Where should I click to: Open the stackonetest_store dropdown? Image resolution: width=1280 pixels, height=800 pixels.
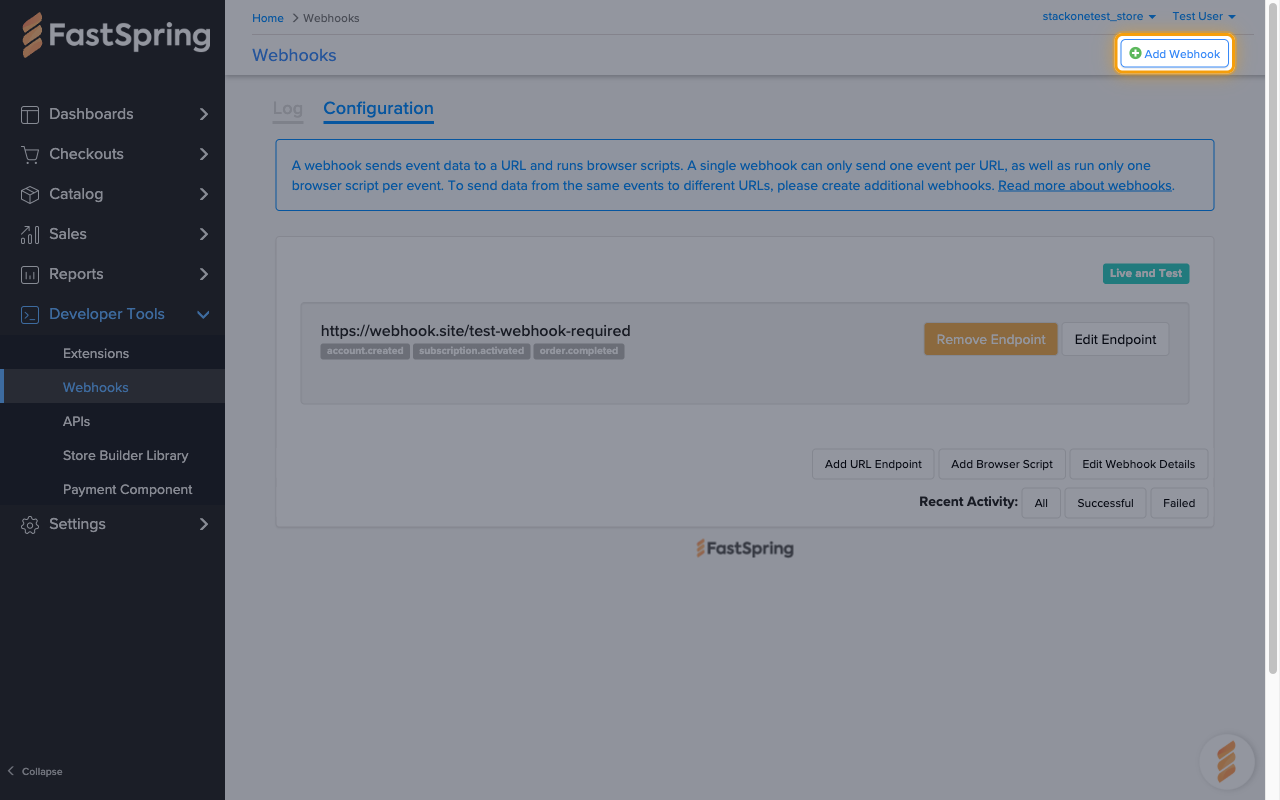pyautogui.click(x=1099, y=17)
